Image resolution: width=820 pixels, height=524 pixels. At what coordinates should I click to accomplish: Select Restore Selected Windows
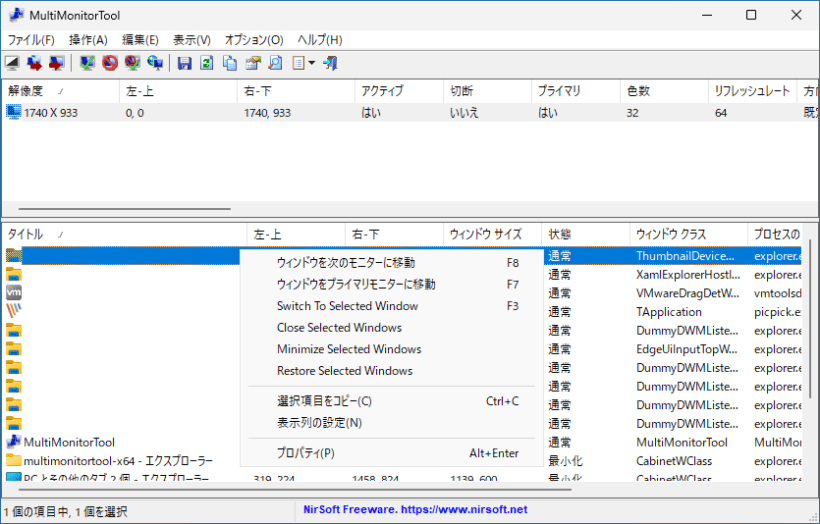392,371
